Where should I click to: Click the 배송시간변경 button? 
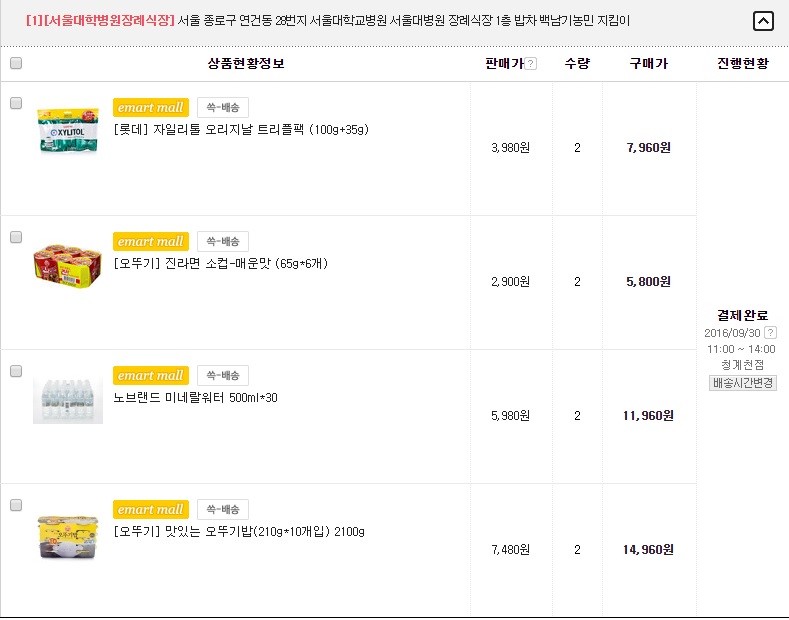click(743, 383)
